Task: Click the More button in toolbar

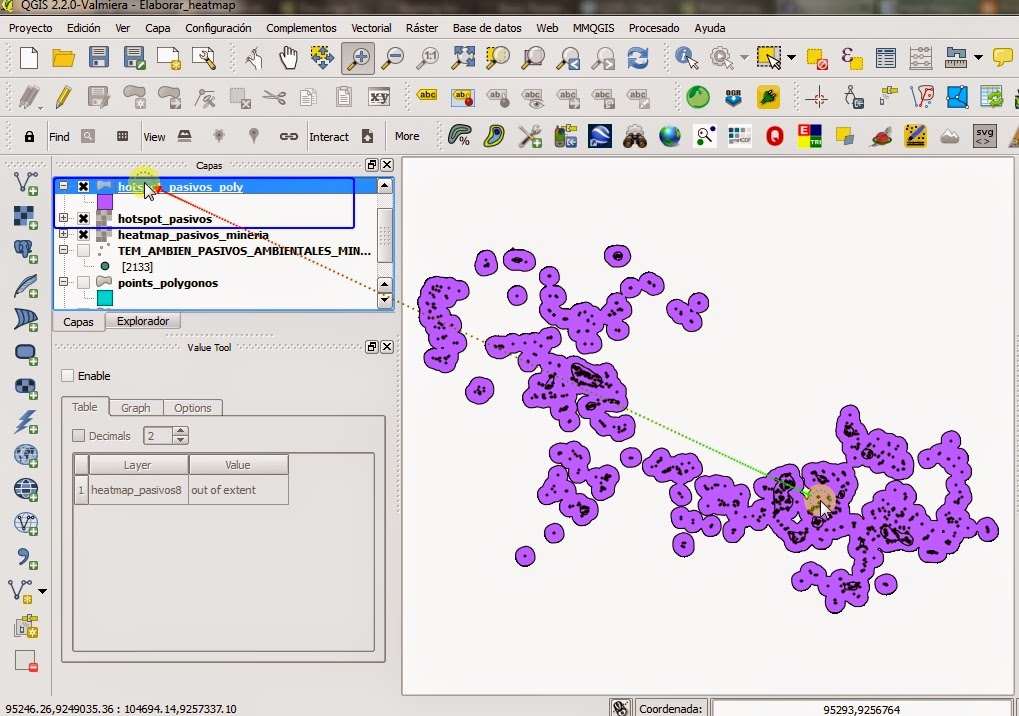Action: 407,136
